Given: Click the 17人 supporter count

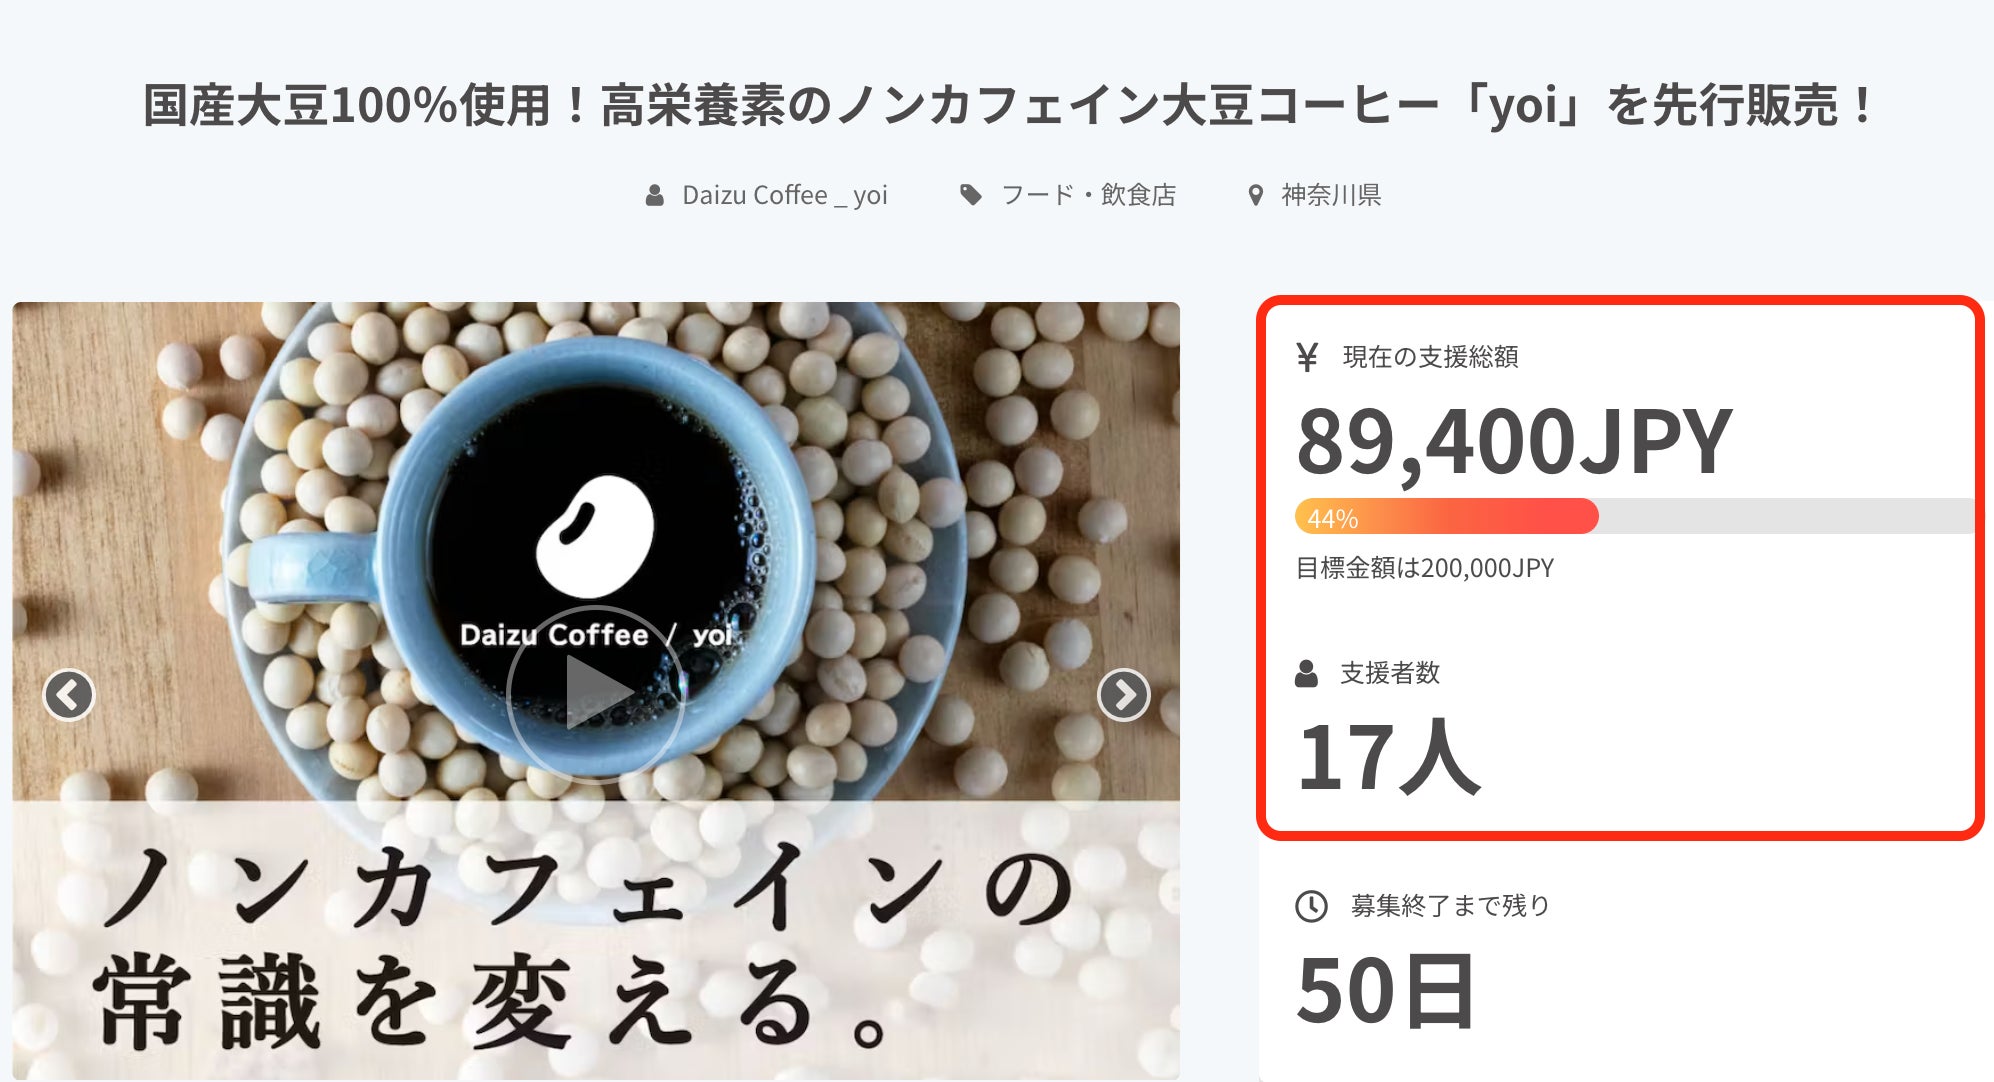Looking at the screenshot, I should coord(1388,757).
